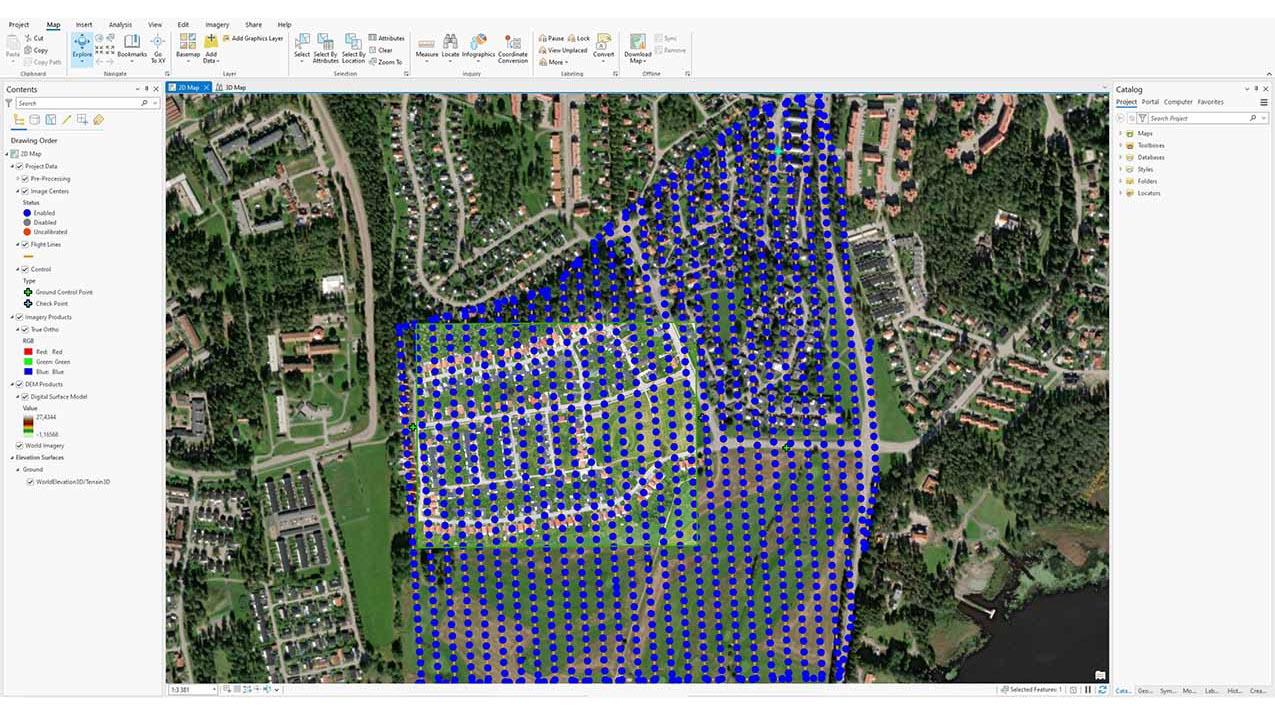Switch to the 3D Map view tab
This screenshot has width=1275, height=717.
pos(234,88)
